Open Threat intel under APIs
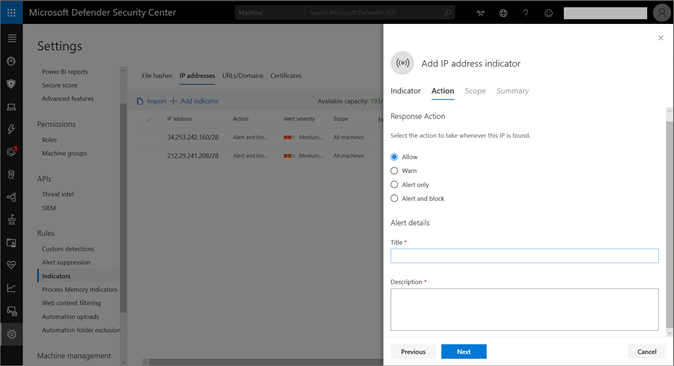Image resolution: width=674 pixels, height=366 pixels. tap(58, 194)
